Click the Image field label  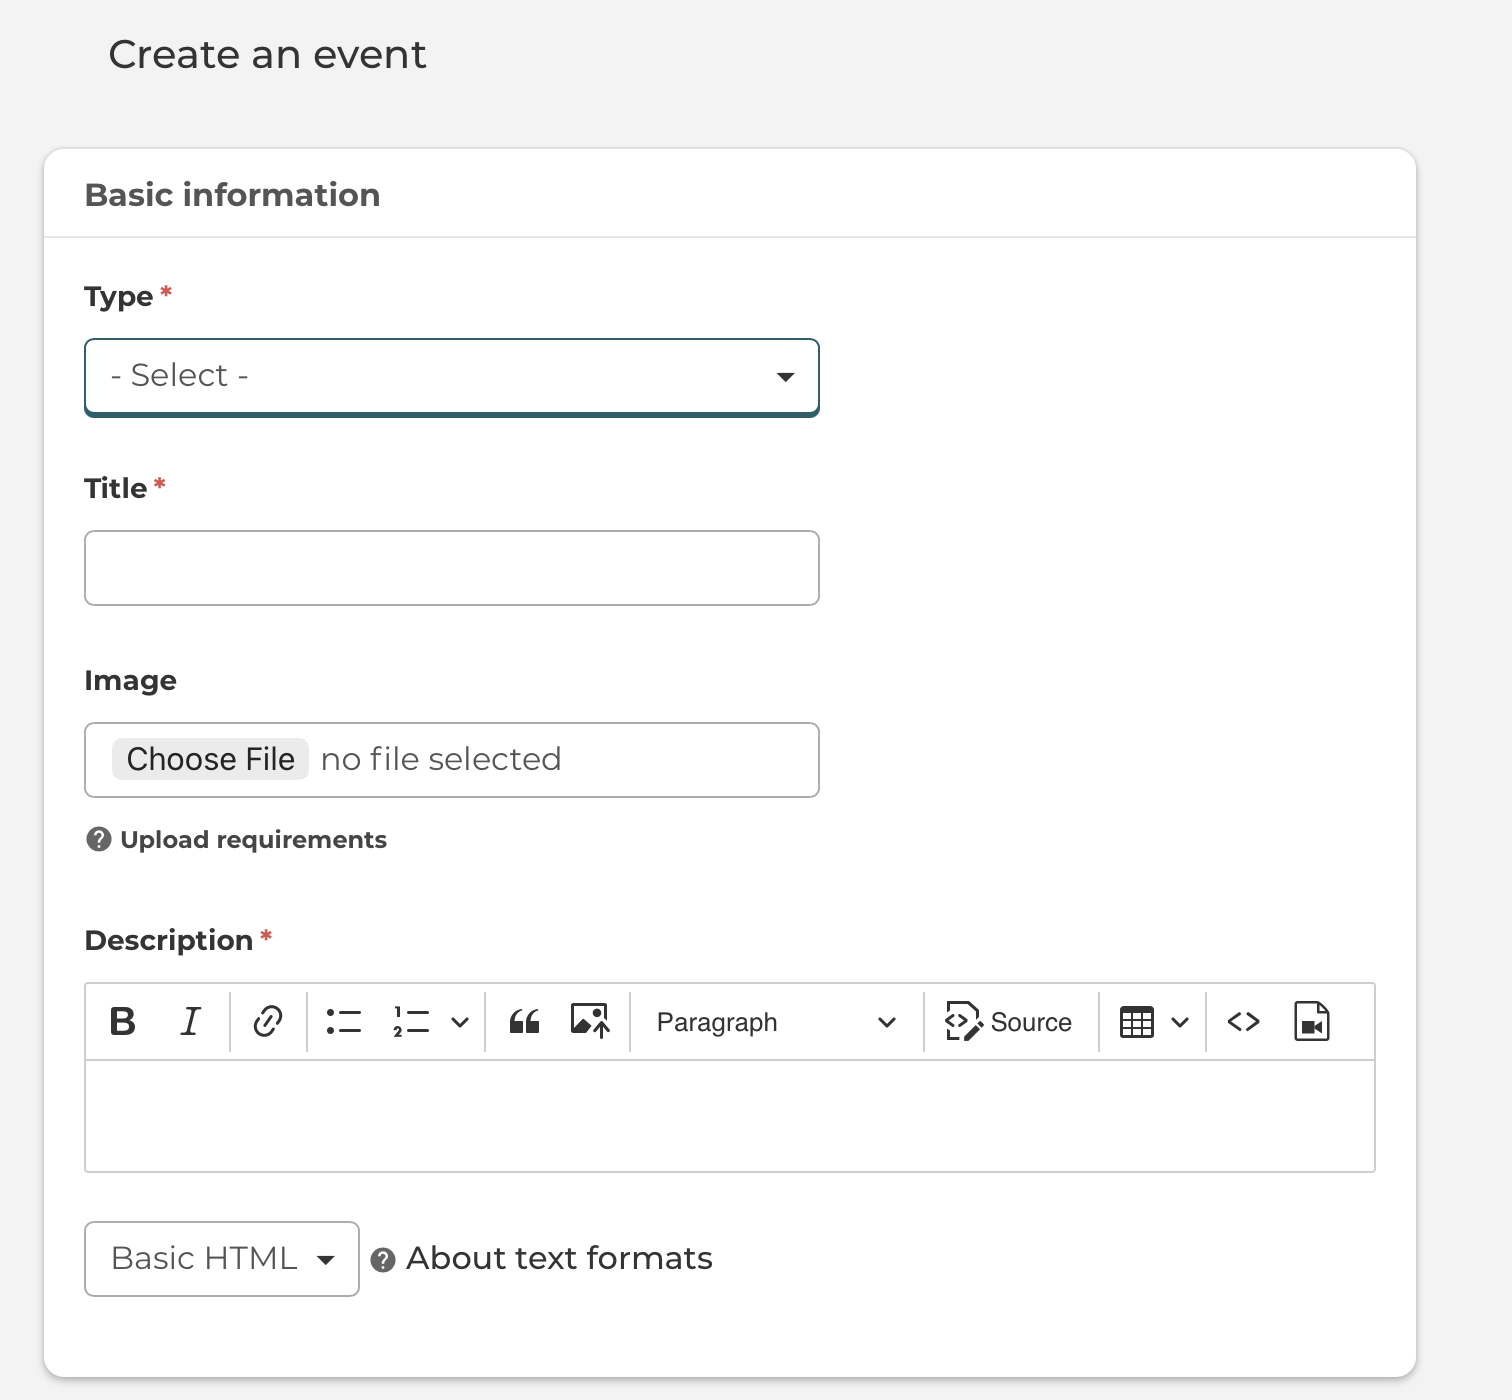(130, 681)
